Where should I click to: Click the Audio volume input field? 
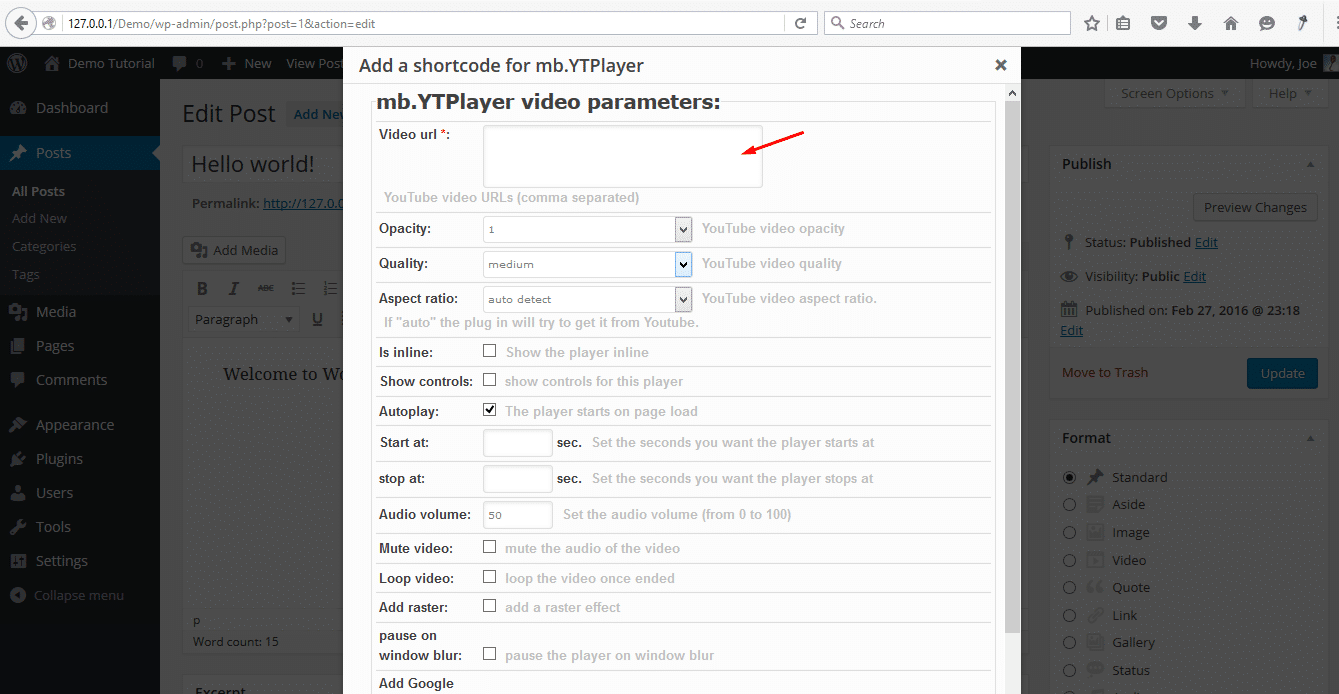click(x=518, y=515)
